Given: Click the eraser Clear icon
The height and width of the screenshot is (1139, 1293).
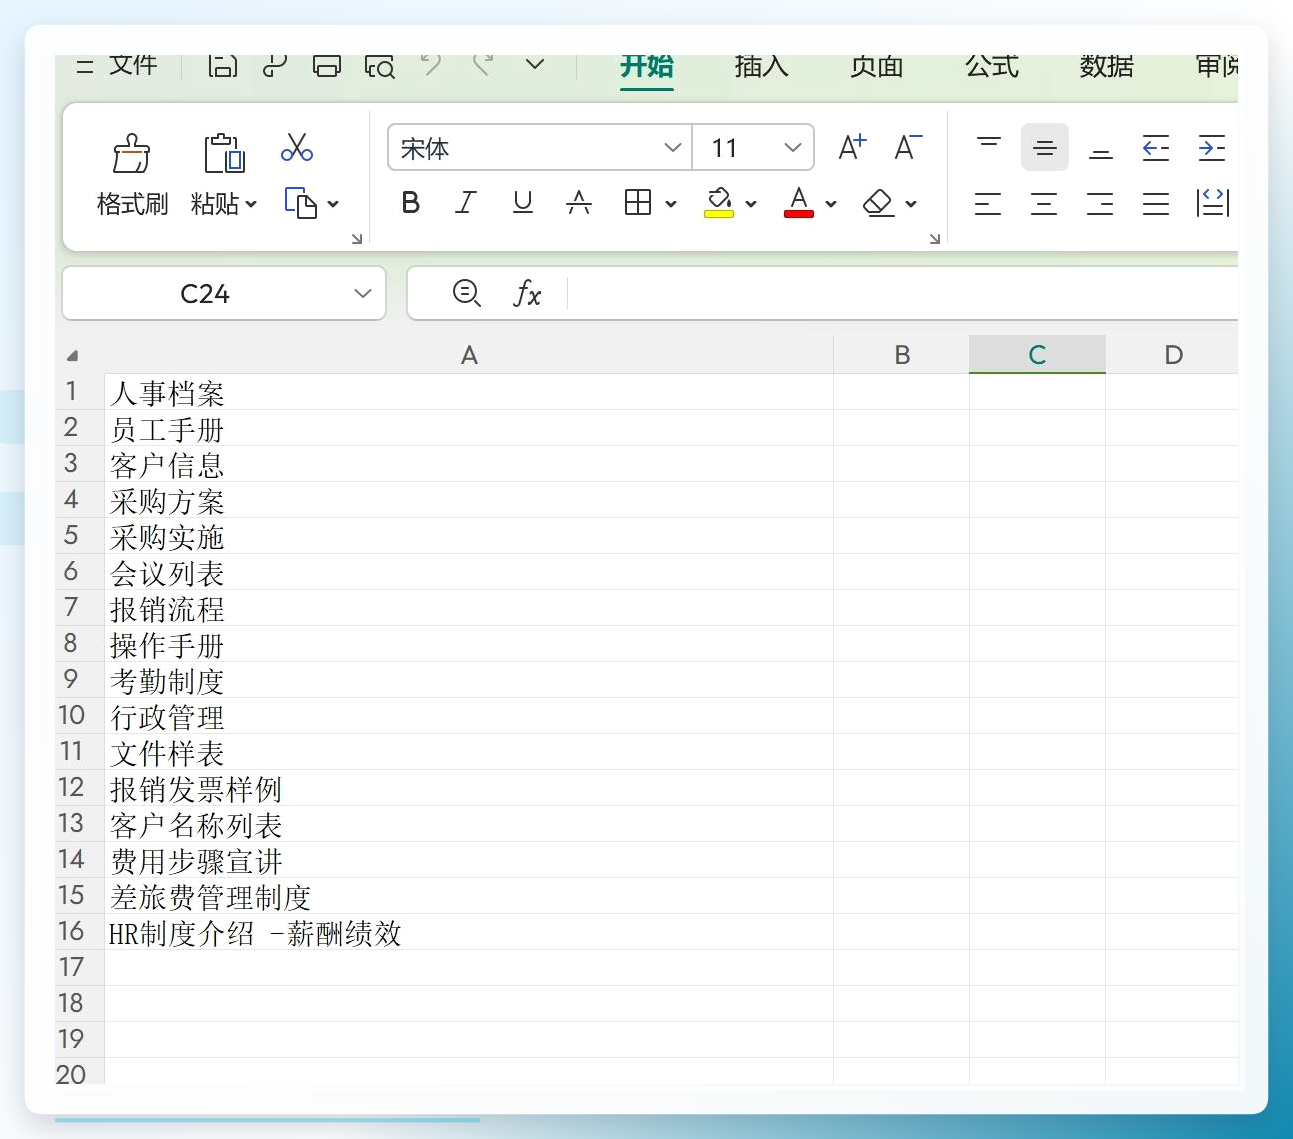Looking at the screenshot, I should pos(878,203).
